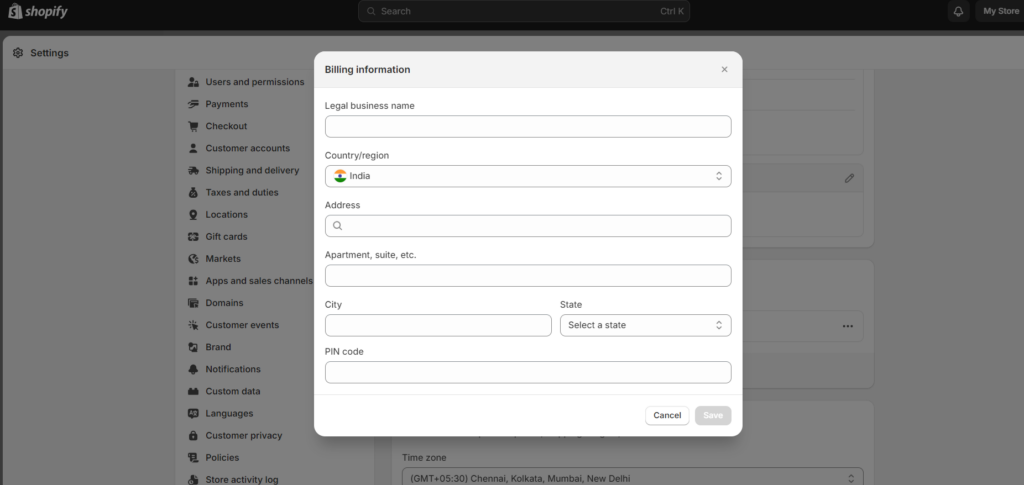Screen dimensions: 1024x485
Task: Click the Customer accounts person icon
Action: click(193, 148)
